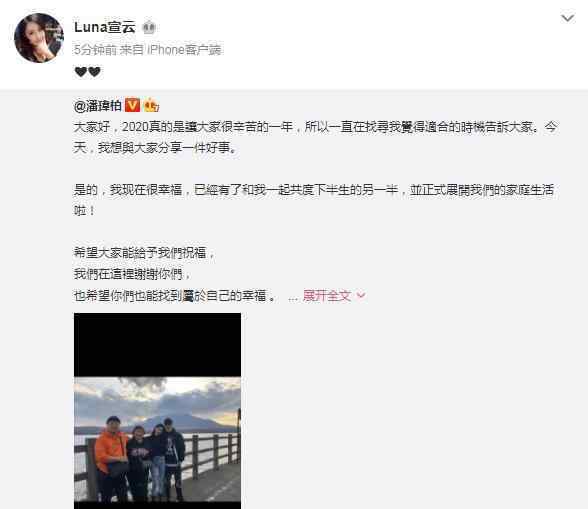Open the @潘玮柏 mention link
The image size is (588, 509).
tap(98, 106)
